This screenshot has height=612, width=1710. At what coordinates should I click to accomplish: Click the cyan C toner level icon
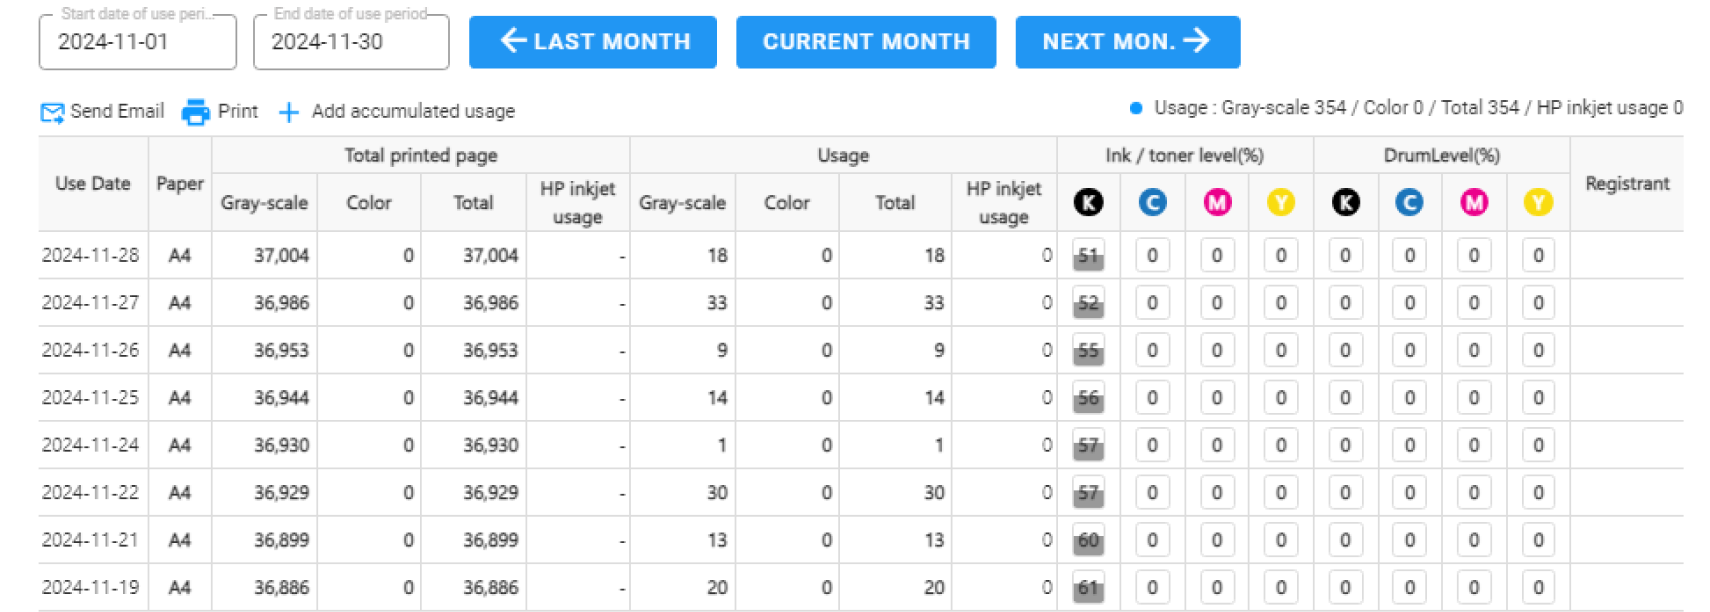coord(1152,203)
